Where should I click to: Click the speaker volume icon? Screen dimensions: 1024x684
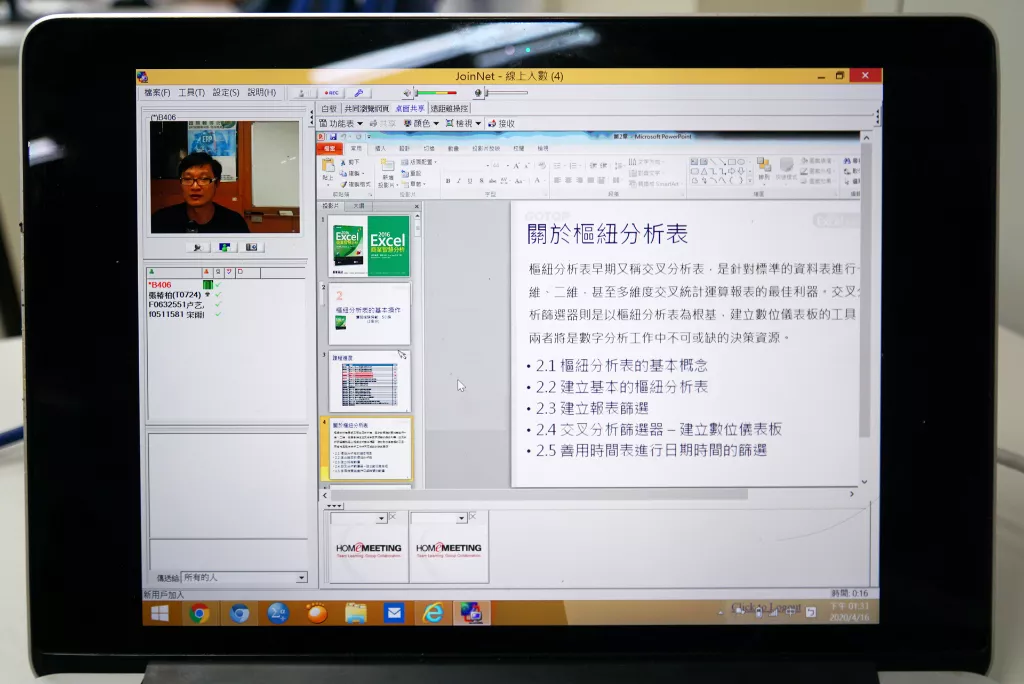tap(407, 93)
